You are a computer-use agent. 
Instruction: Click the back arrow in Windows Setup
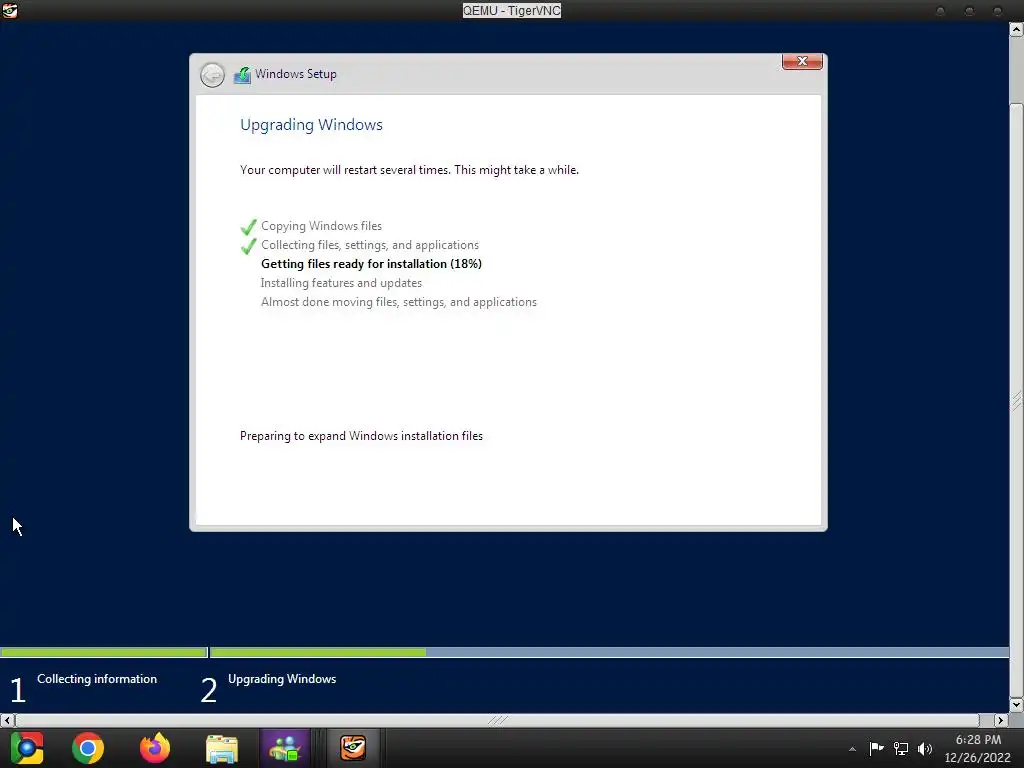click(212, 75)
